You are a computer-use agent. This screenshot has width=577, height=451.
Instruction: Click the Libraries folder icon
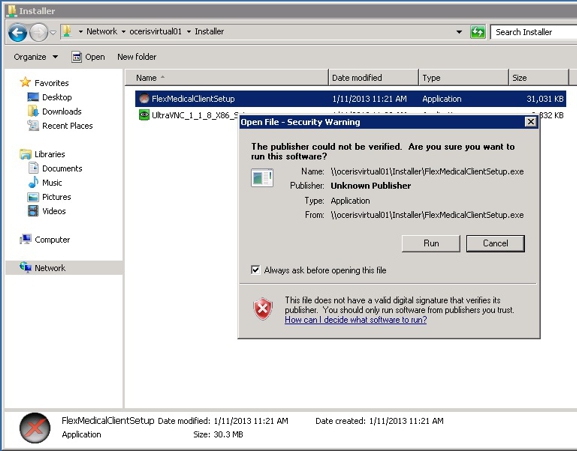[x=25, y=154]
